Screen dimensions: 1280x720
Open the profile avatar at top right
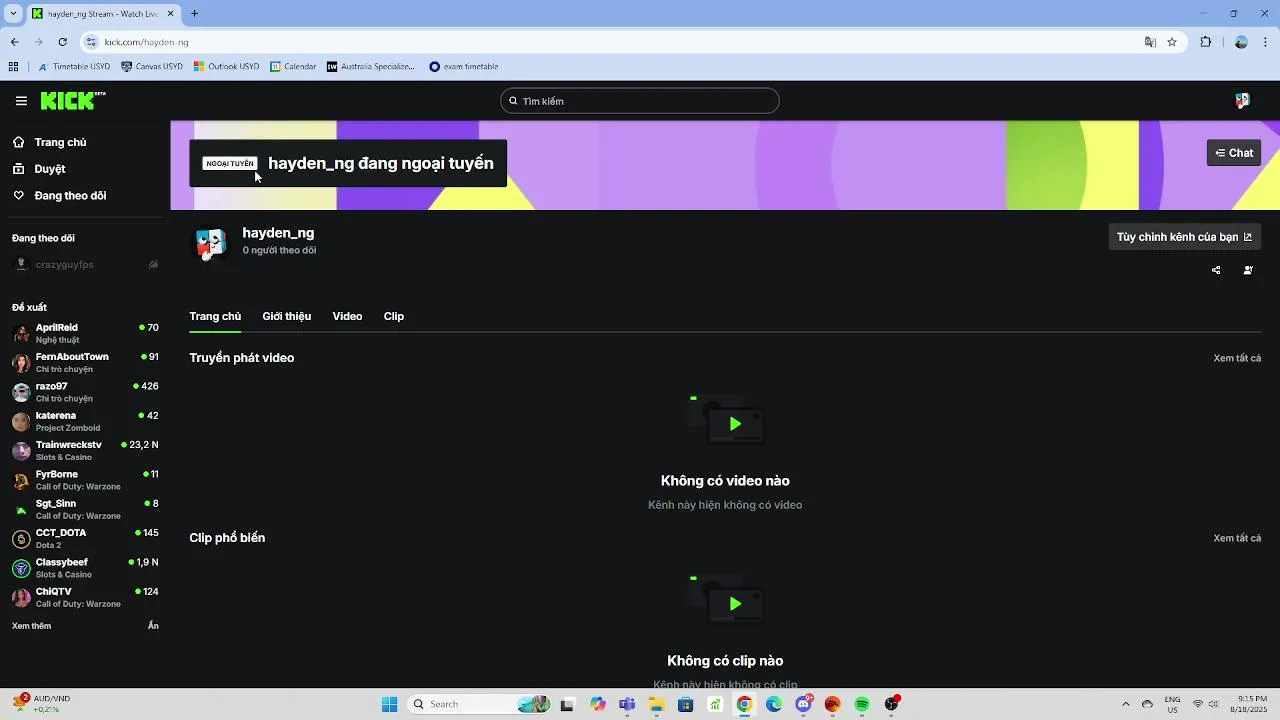tap(1242, 101)
